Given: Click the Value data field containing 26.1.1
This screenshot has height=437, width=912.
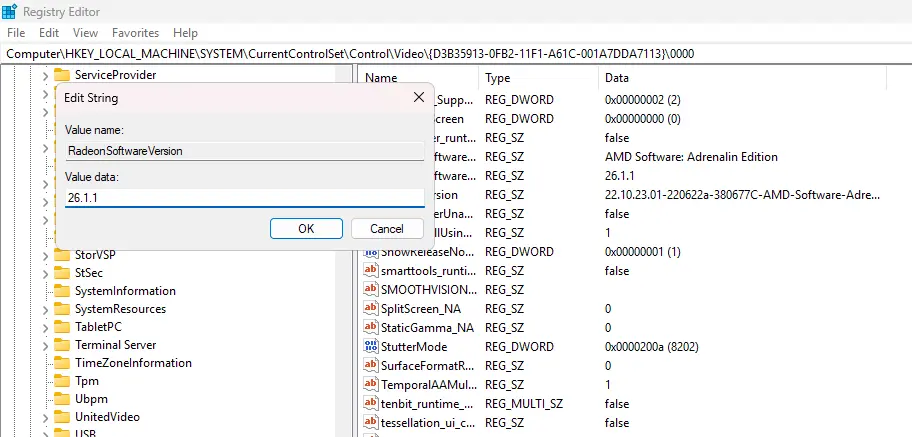Looking at the screenshot, I should (245, 198).
